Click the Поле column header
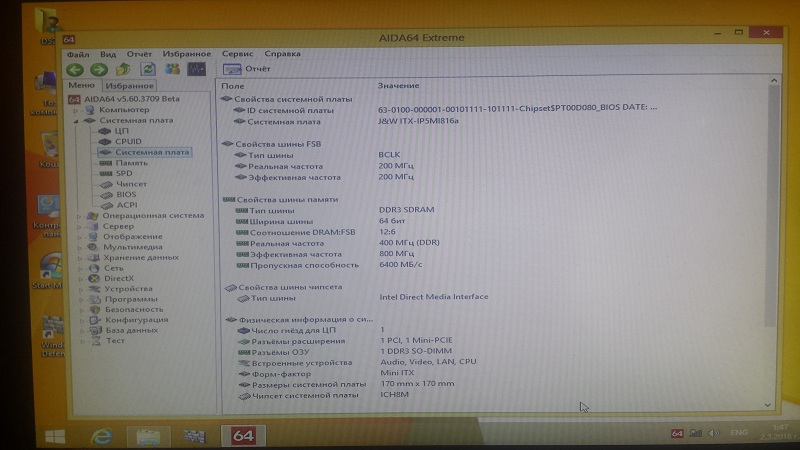Image resolution: width=800 pixels, height=450 pixels. tap(233, 86)
